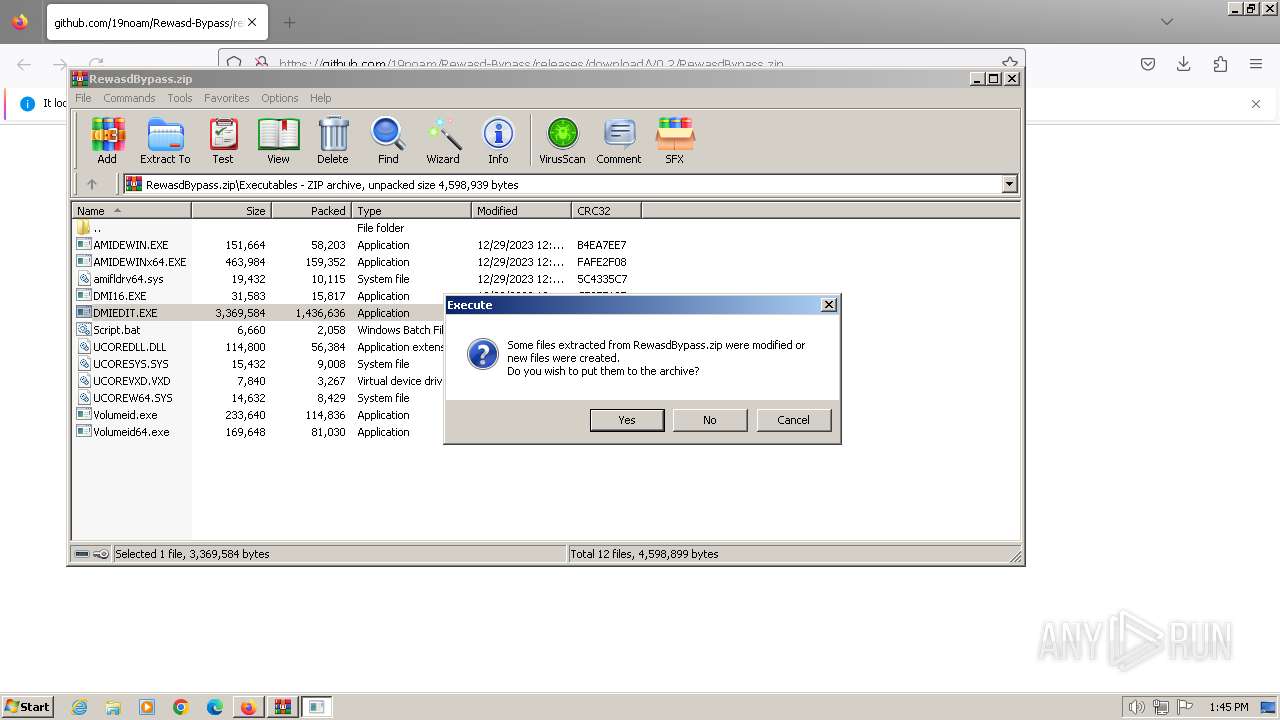Select Volumeid.exe file

(x=117, y=415)
